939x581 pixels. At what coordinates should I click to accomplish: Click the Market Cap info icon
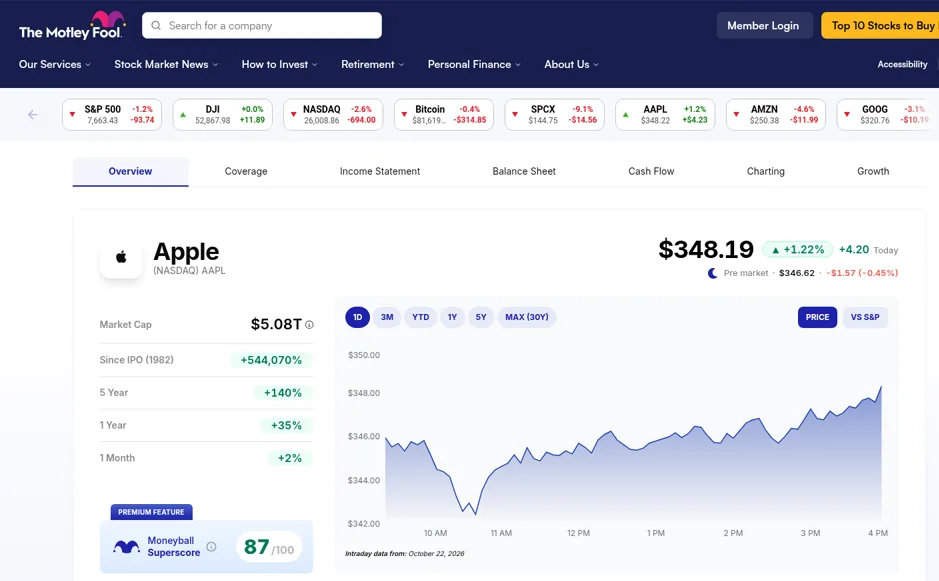point(309,325)
